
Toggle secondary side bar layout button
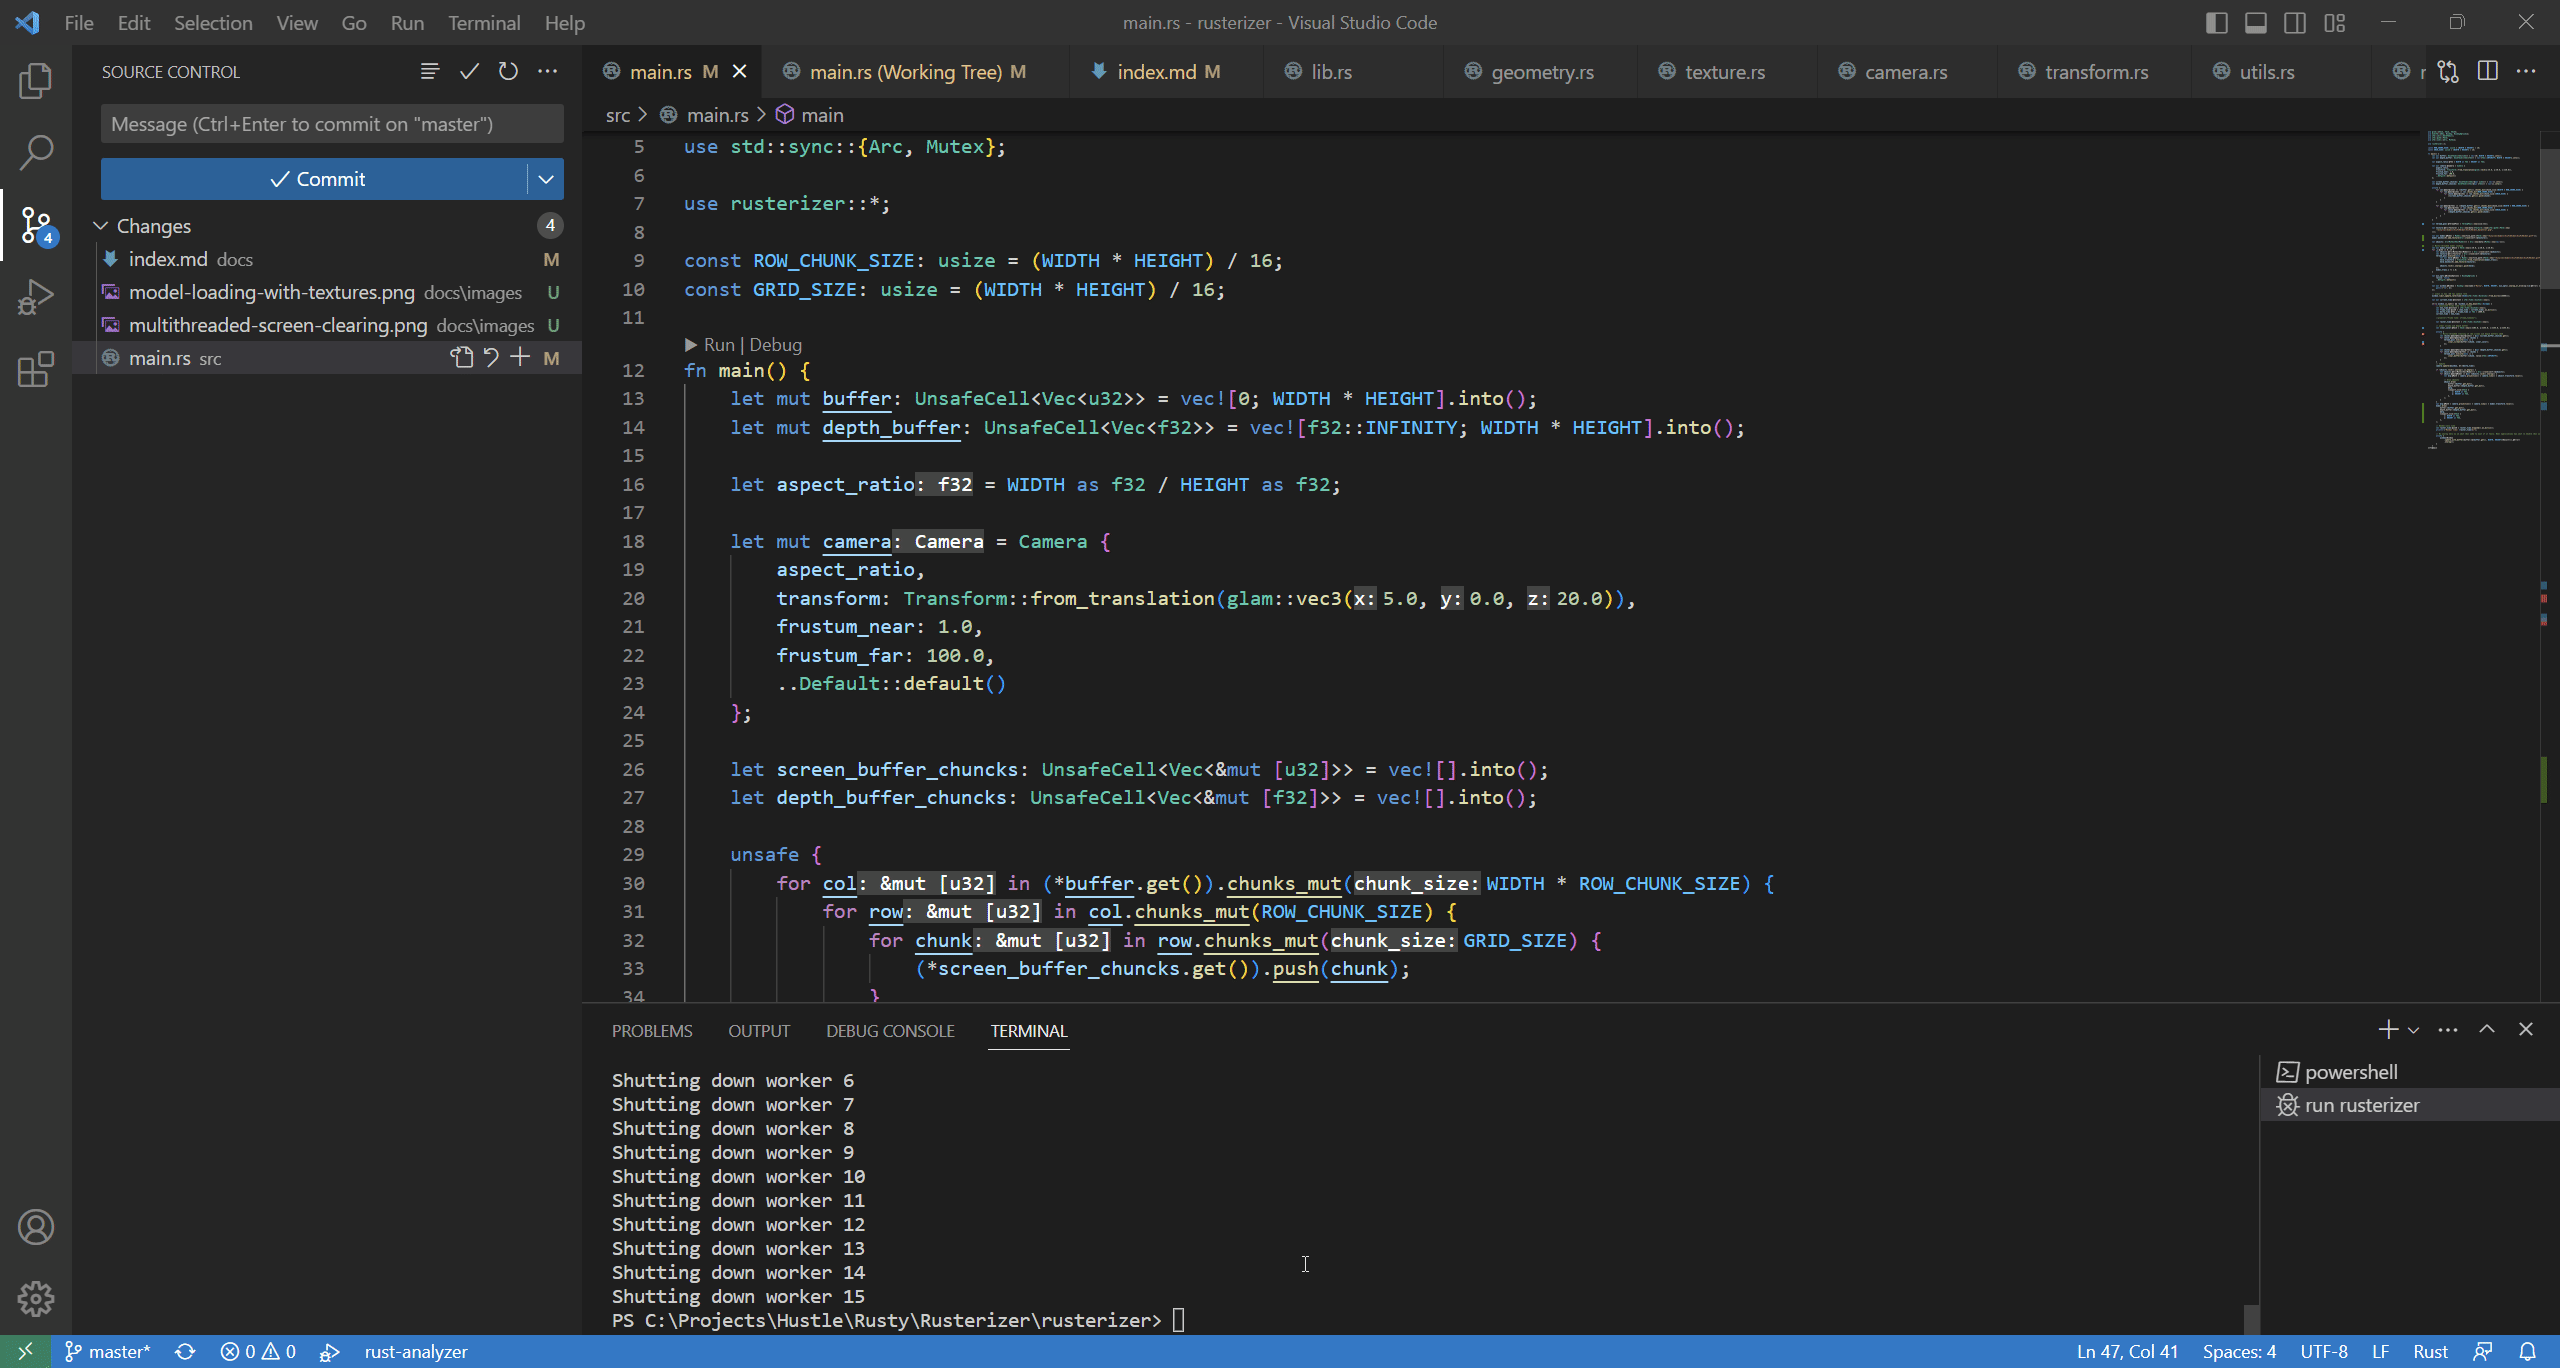(x=2296, y=23)
